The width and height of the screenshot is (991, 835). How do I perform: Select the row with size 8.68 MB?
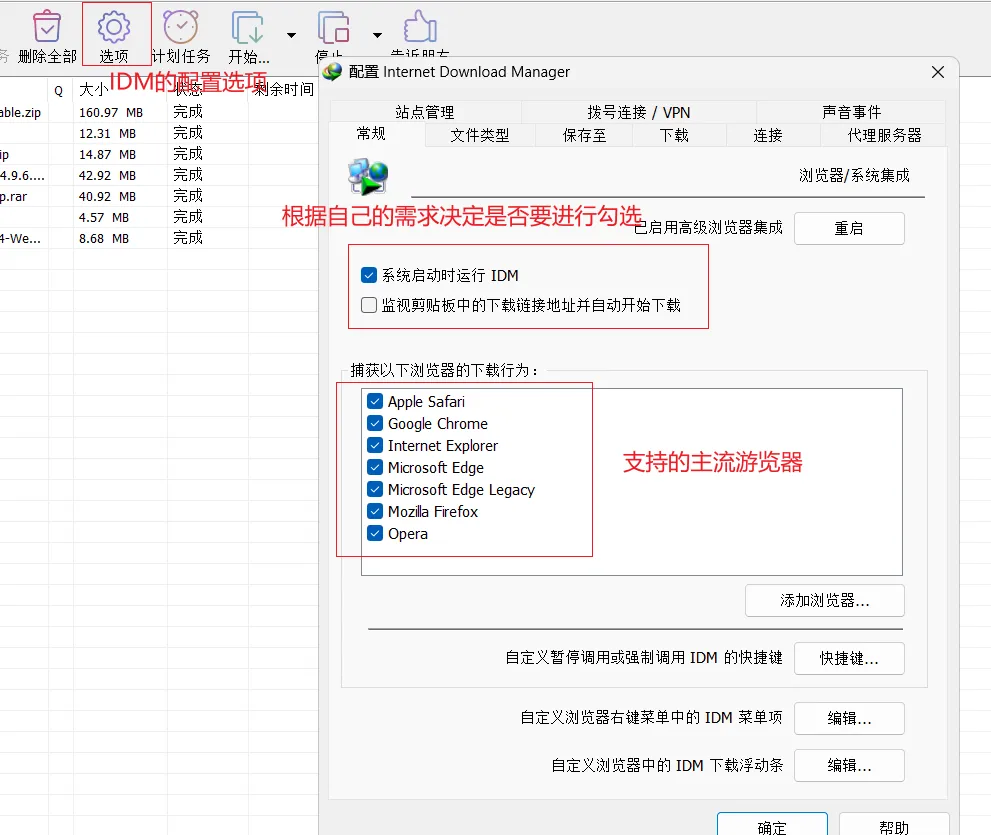[x=158, y=238]
